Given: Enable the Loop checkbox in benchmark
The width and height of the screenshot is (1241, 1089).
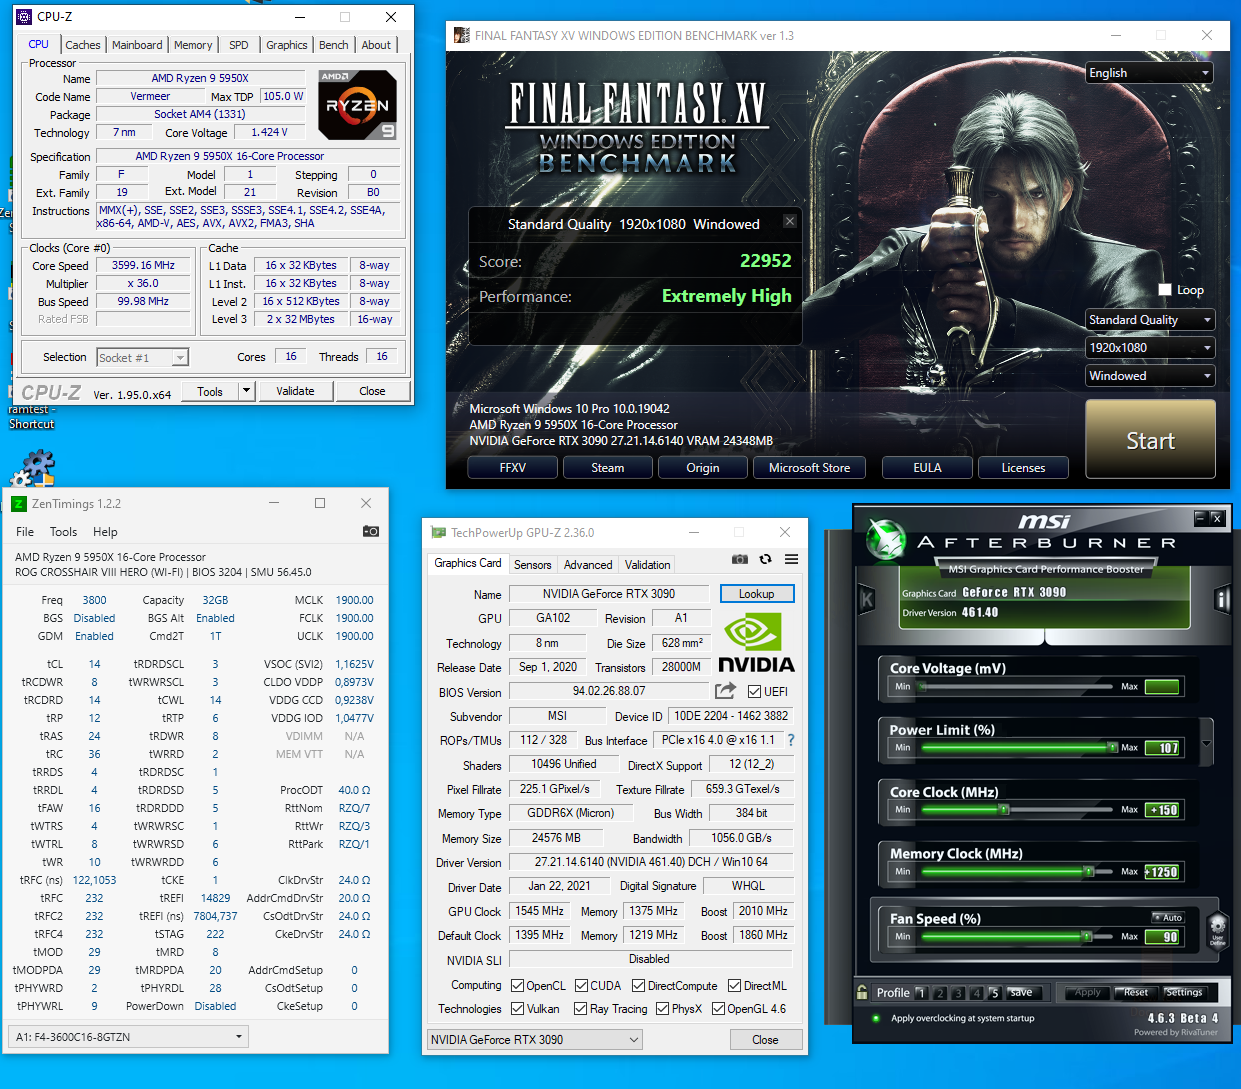Looking at the screenshot, I should [1164, 290].
